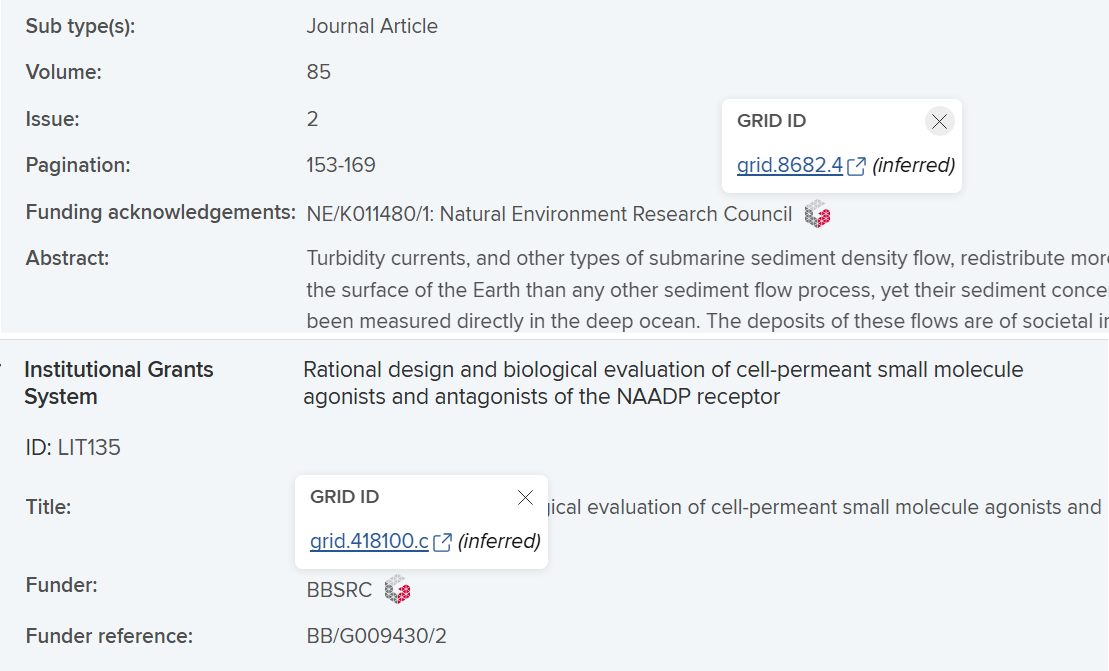The height and width of the screenshot is (671, 1109).
Task: Click external-link icon beside grid.418100.c
Action: click(442, 542)
